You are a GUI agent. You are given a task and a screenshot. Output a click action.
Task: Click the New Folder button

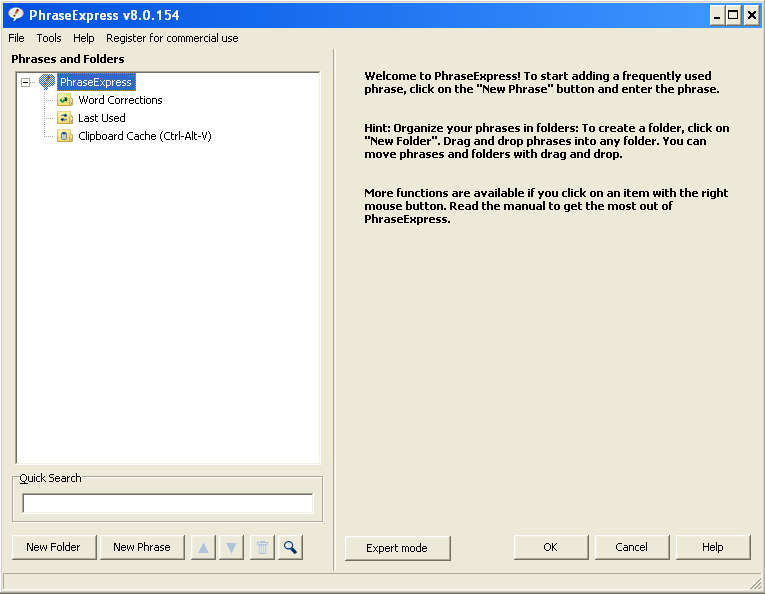53,547
